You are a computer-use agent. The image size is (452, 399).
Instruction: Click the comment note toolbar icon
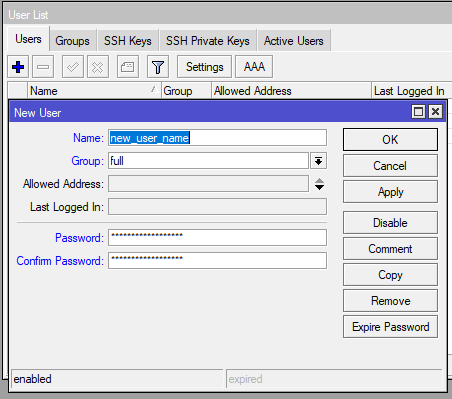(x=128, y=67)
